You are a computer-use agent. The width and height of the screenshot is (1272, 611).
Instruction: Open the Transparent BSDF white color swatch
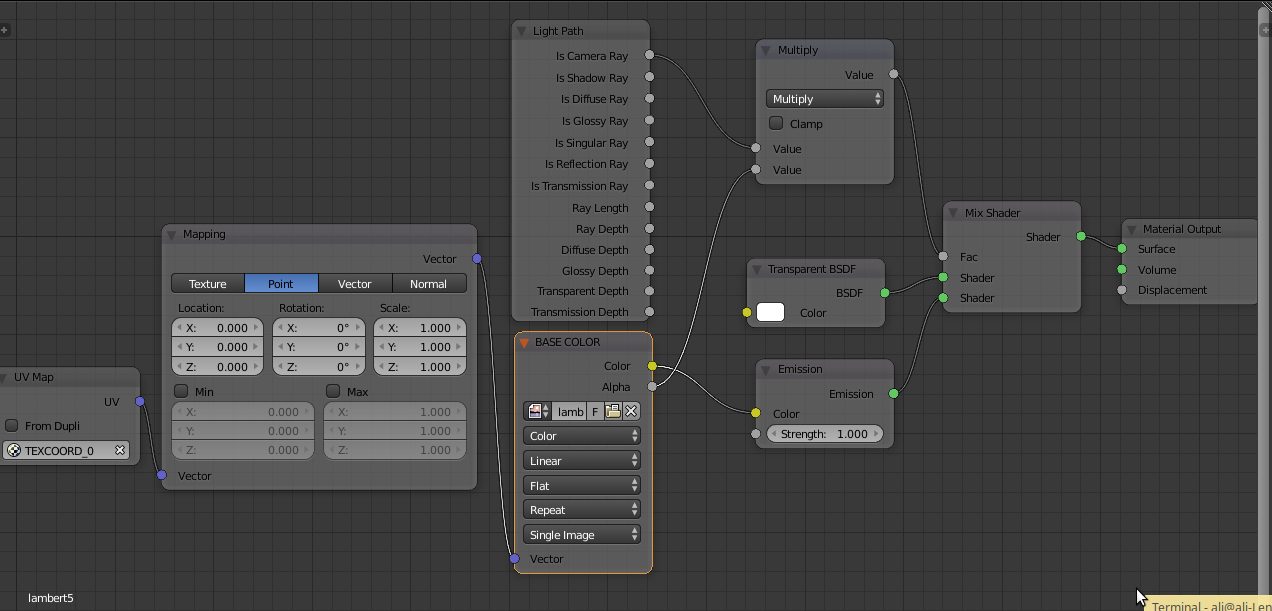click(771, 312)
